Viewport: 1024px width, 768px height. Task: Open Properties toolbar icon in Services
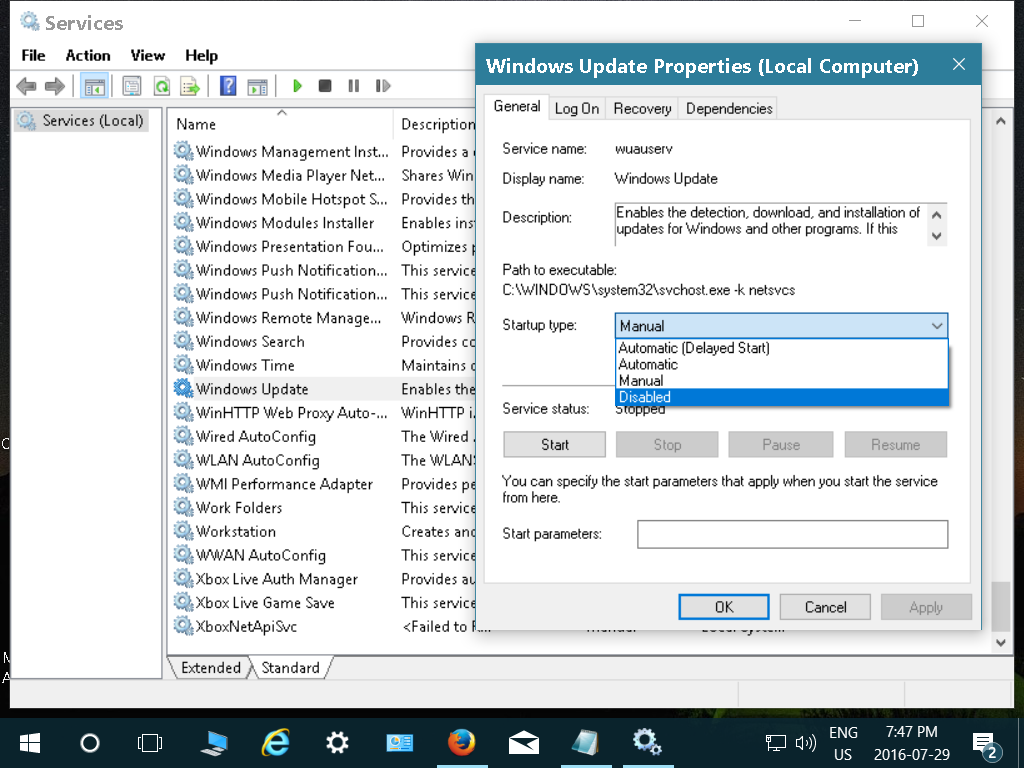(132, 86)
